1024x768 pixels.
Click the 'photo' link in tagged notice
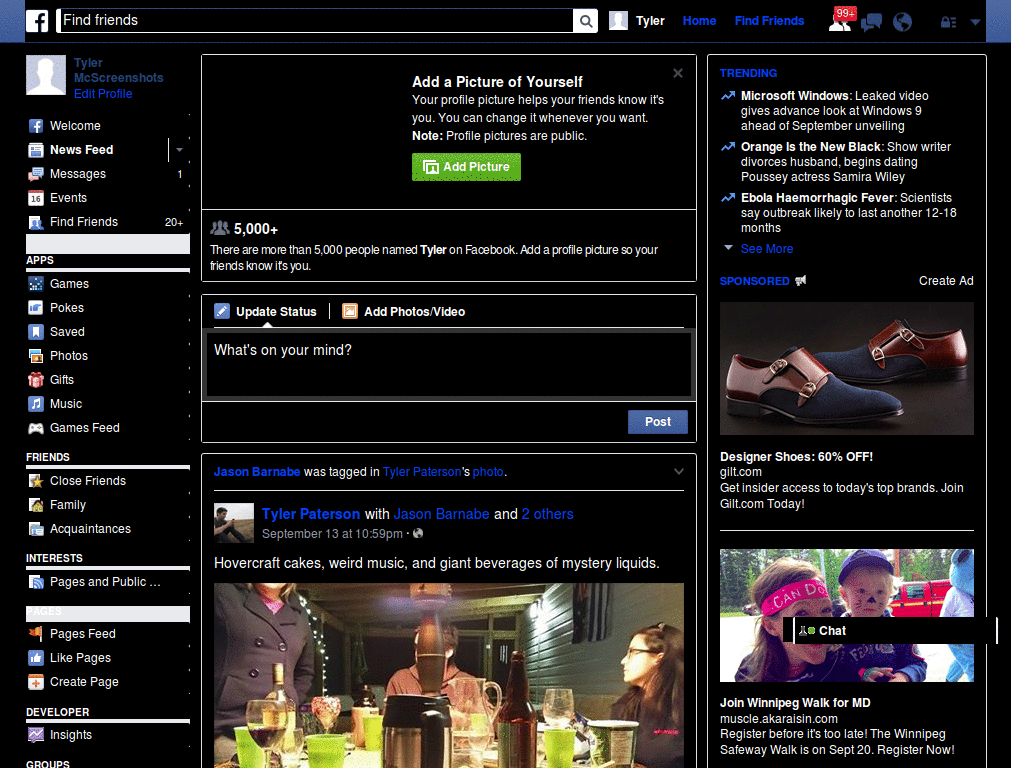point(488,472)
